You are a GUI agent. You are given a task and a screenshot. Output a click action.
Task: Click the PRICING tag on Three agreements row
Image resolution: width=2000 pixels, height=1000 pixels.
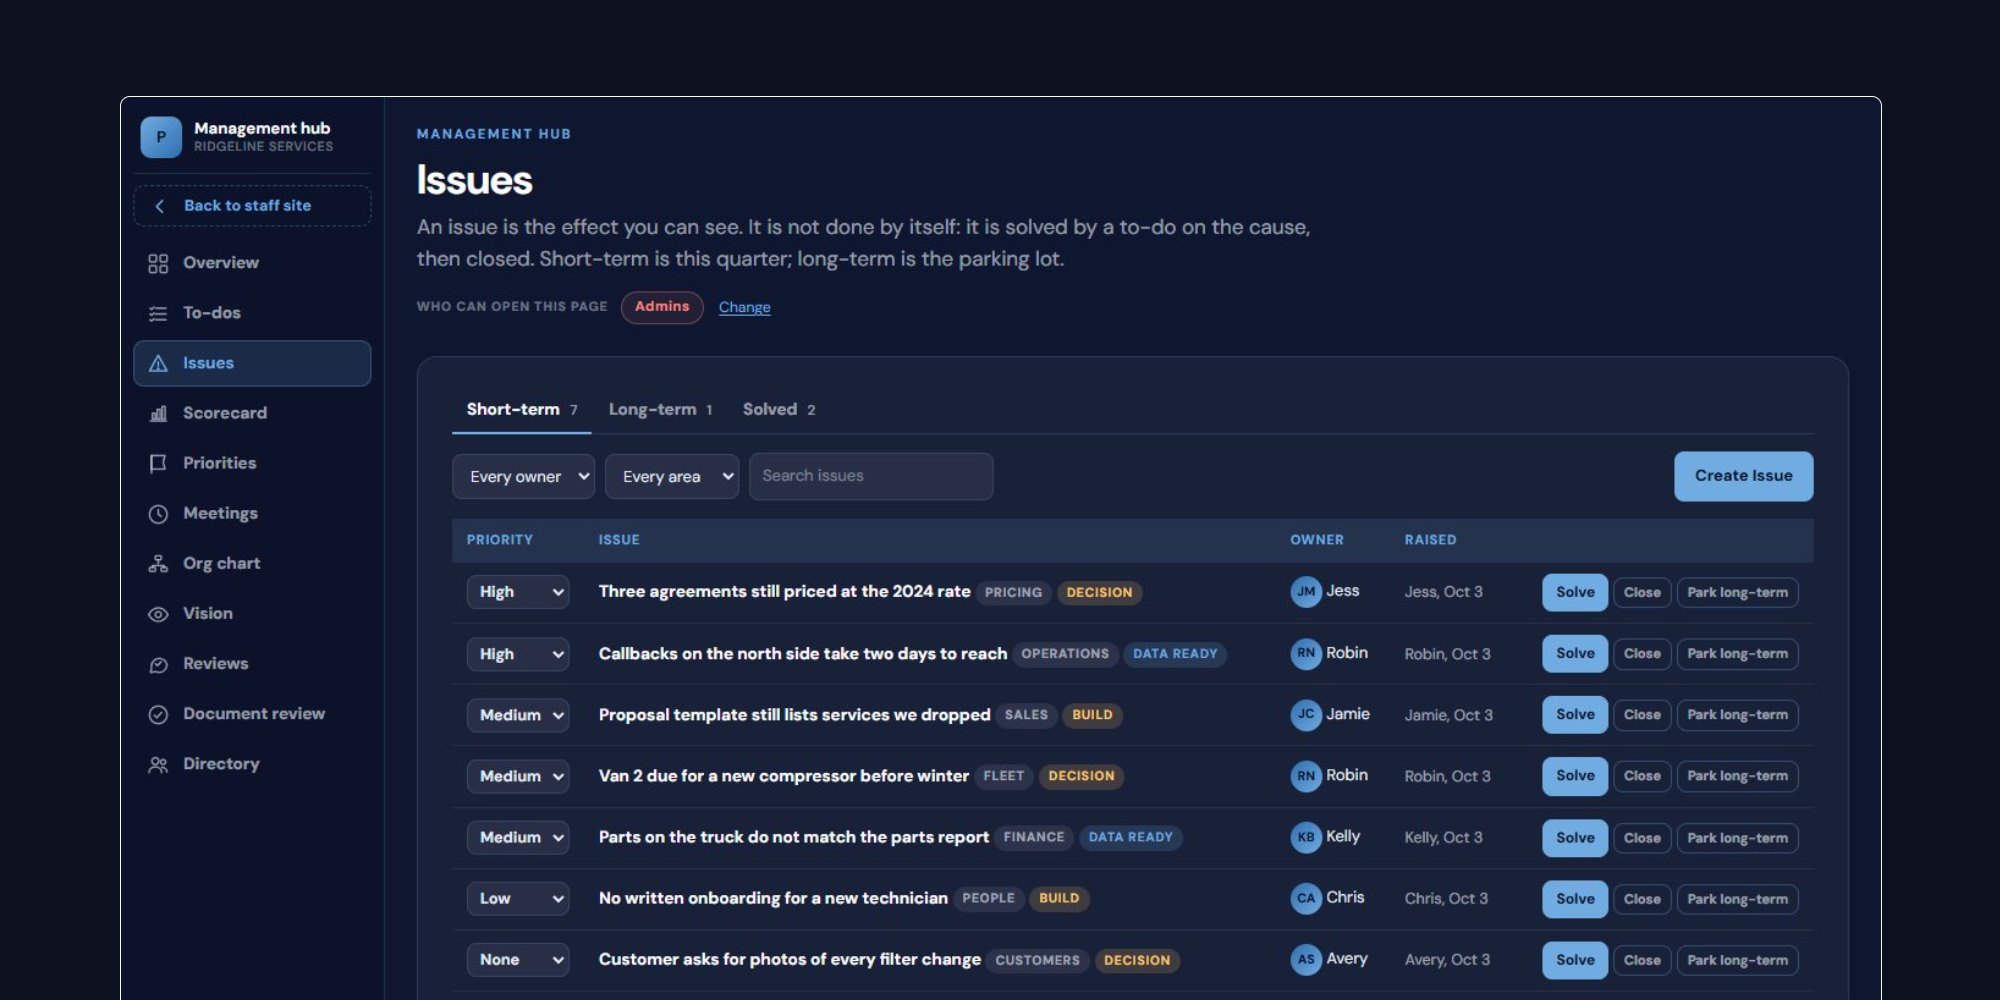(x=1013, y=592)
